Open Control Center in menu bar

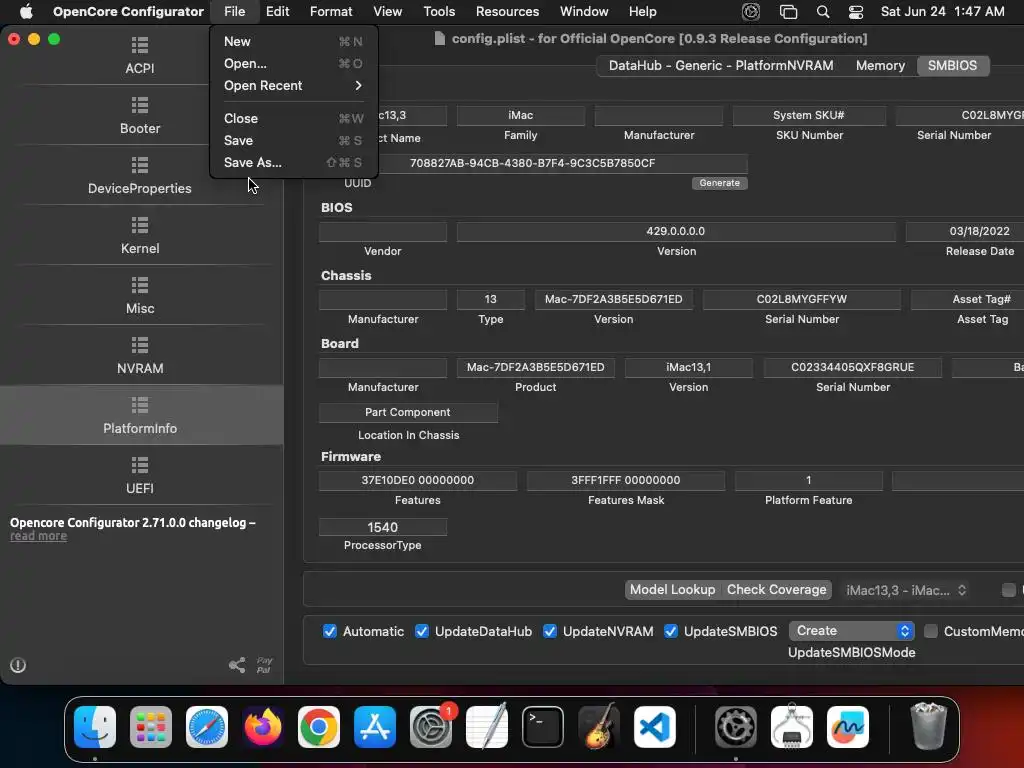pyautogui.click(x=856, y=12)
